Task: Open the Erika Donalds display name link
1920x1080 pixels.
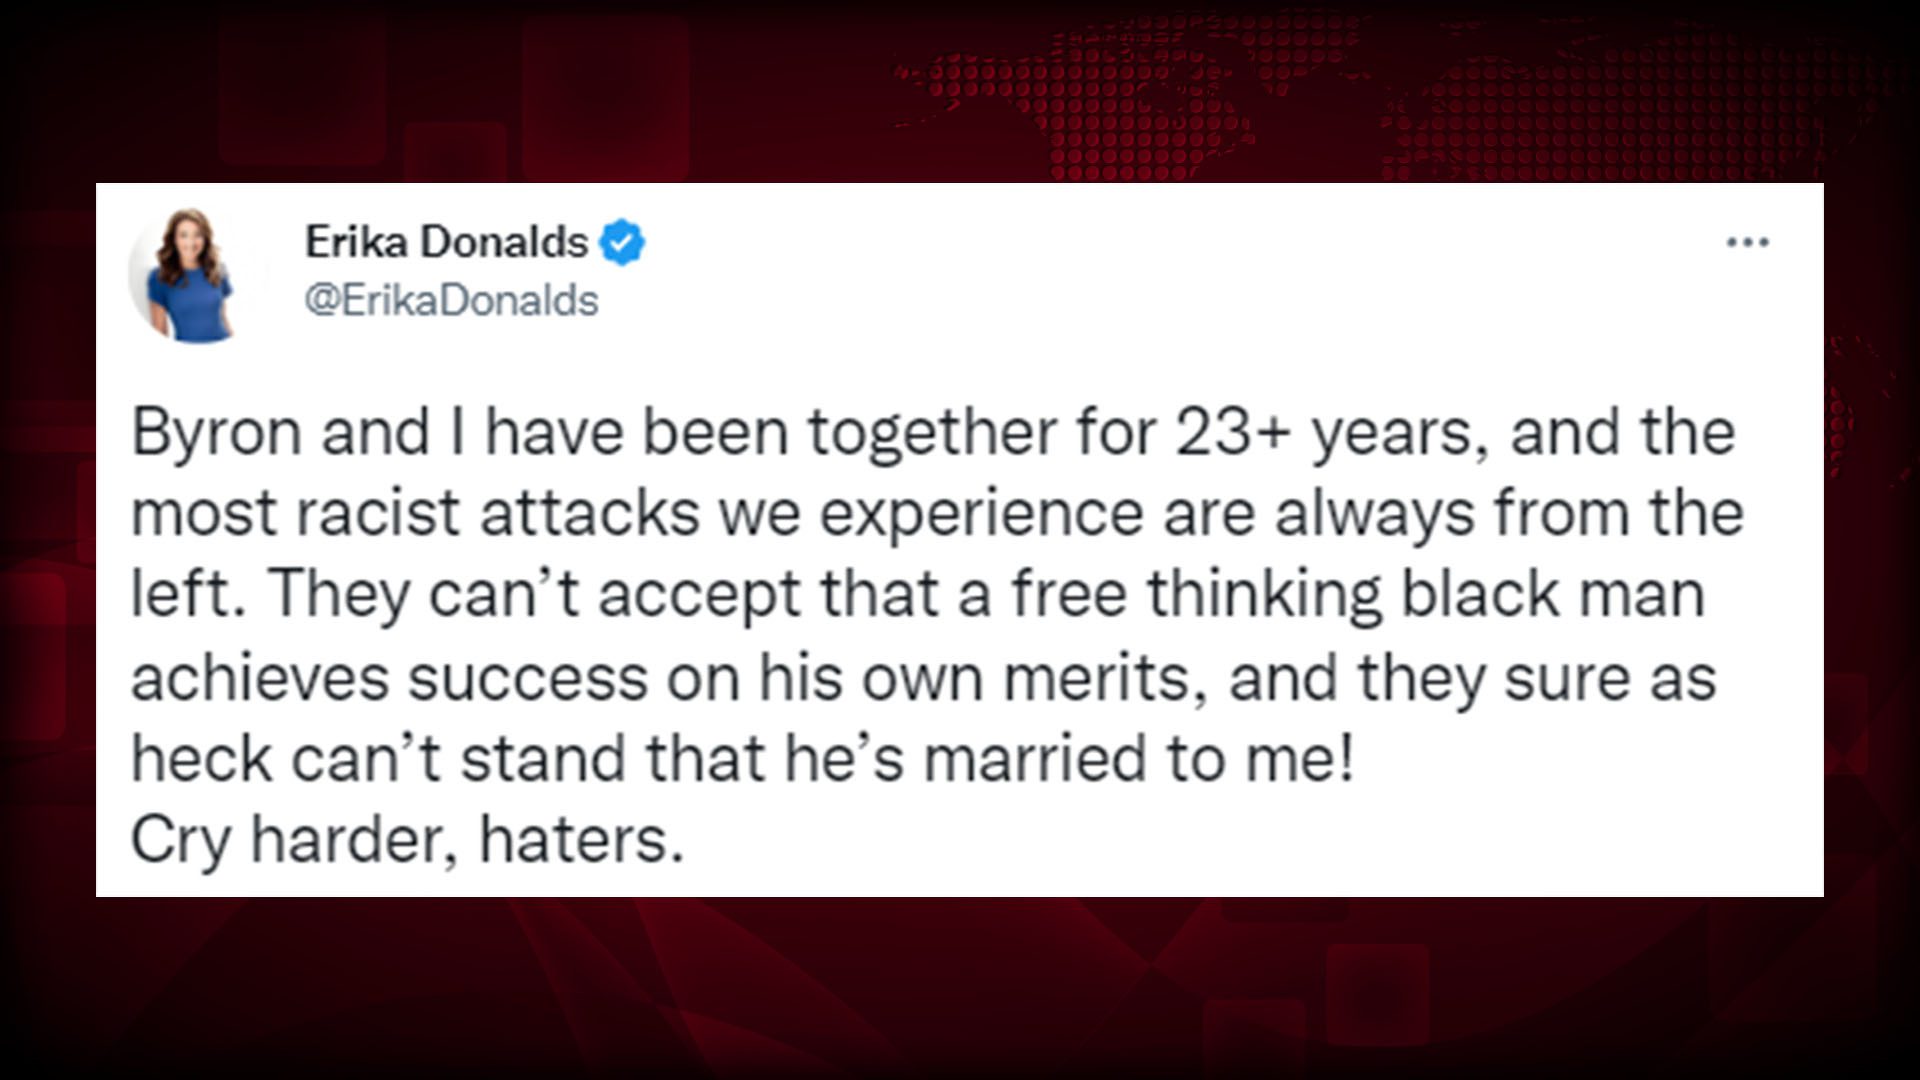Action: tap(446, 243)
